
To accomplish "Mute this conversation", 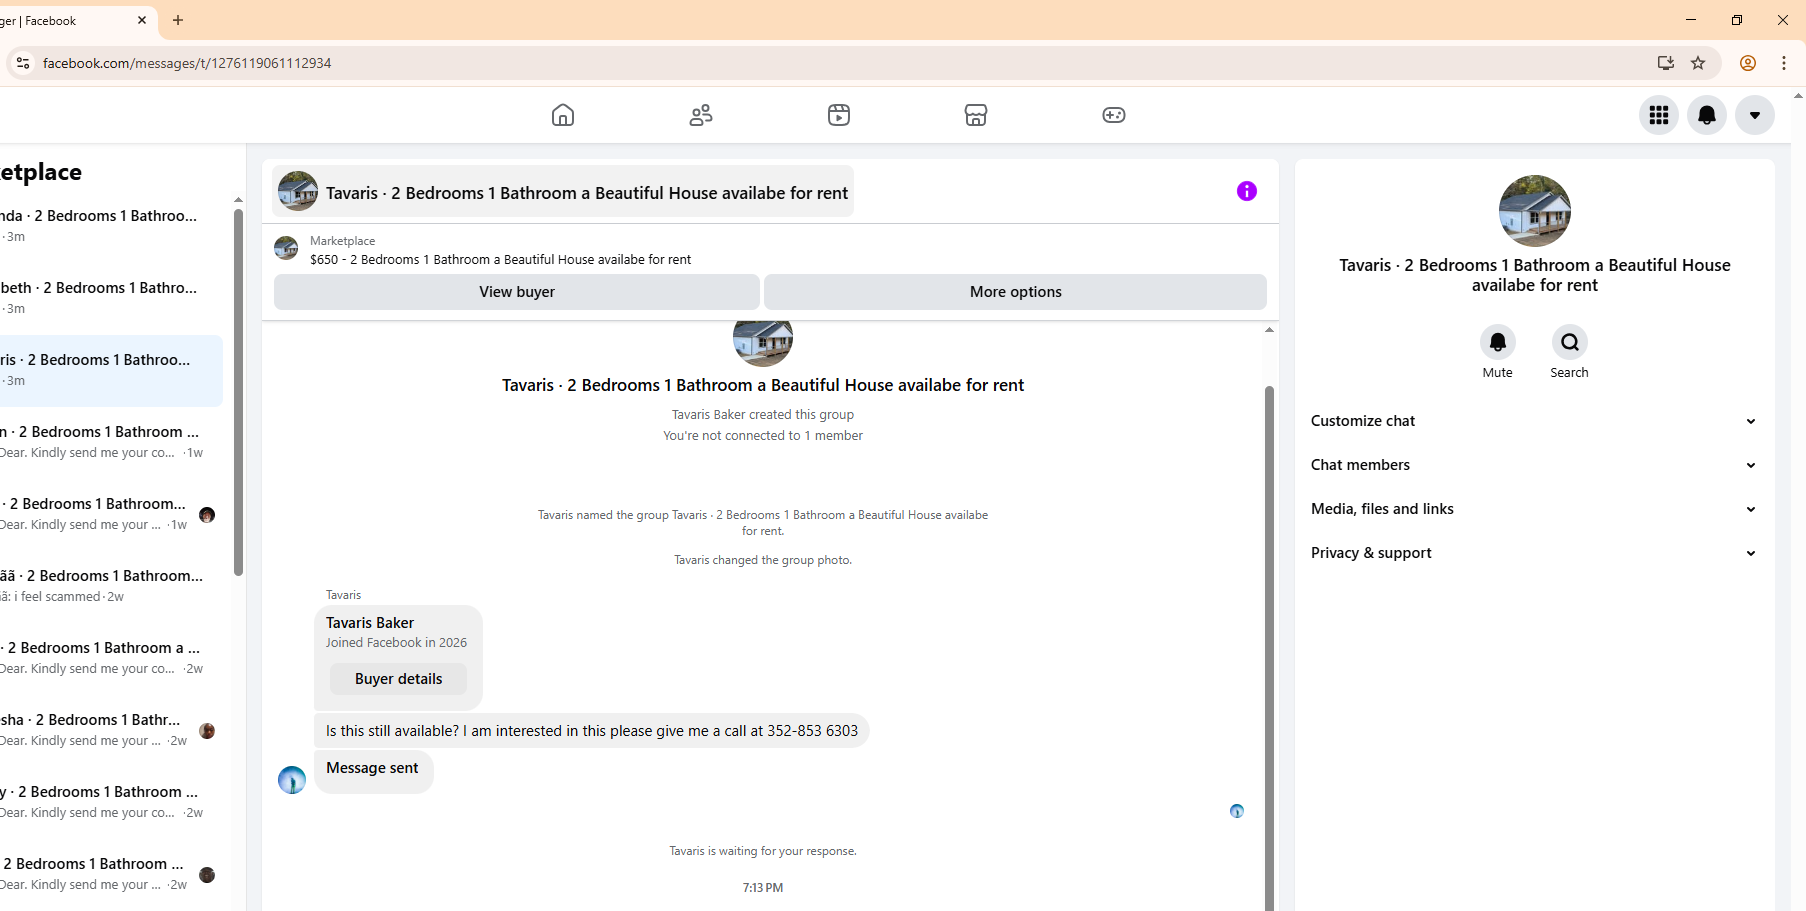I will pyautogui.click(x=1498, y=342).
